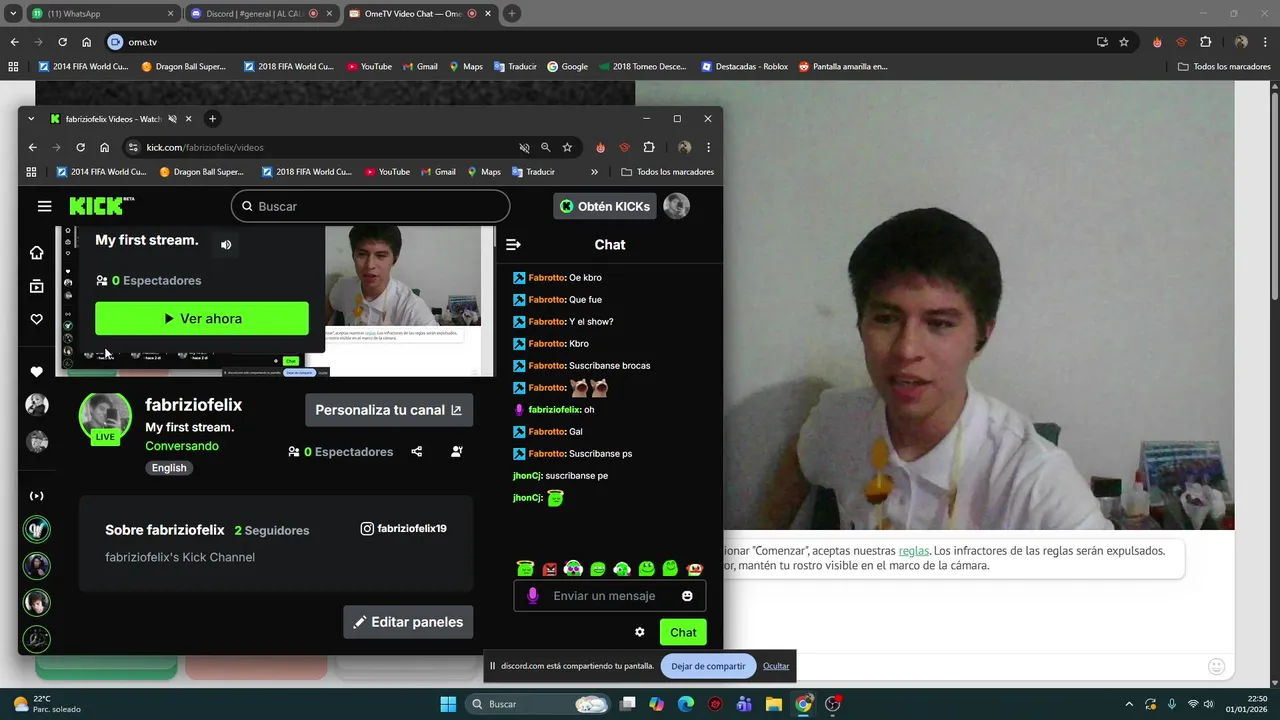This screenshot has width=1280, height=720.
Task: Click the Conversando category link
Action: tap(182, 446)
